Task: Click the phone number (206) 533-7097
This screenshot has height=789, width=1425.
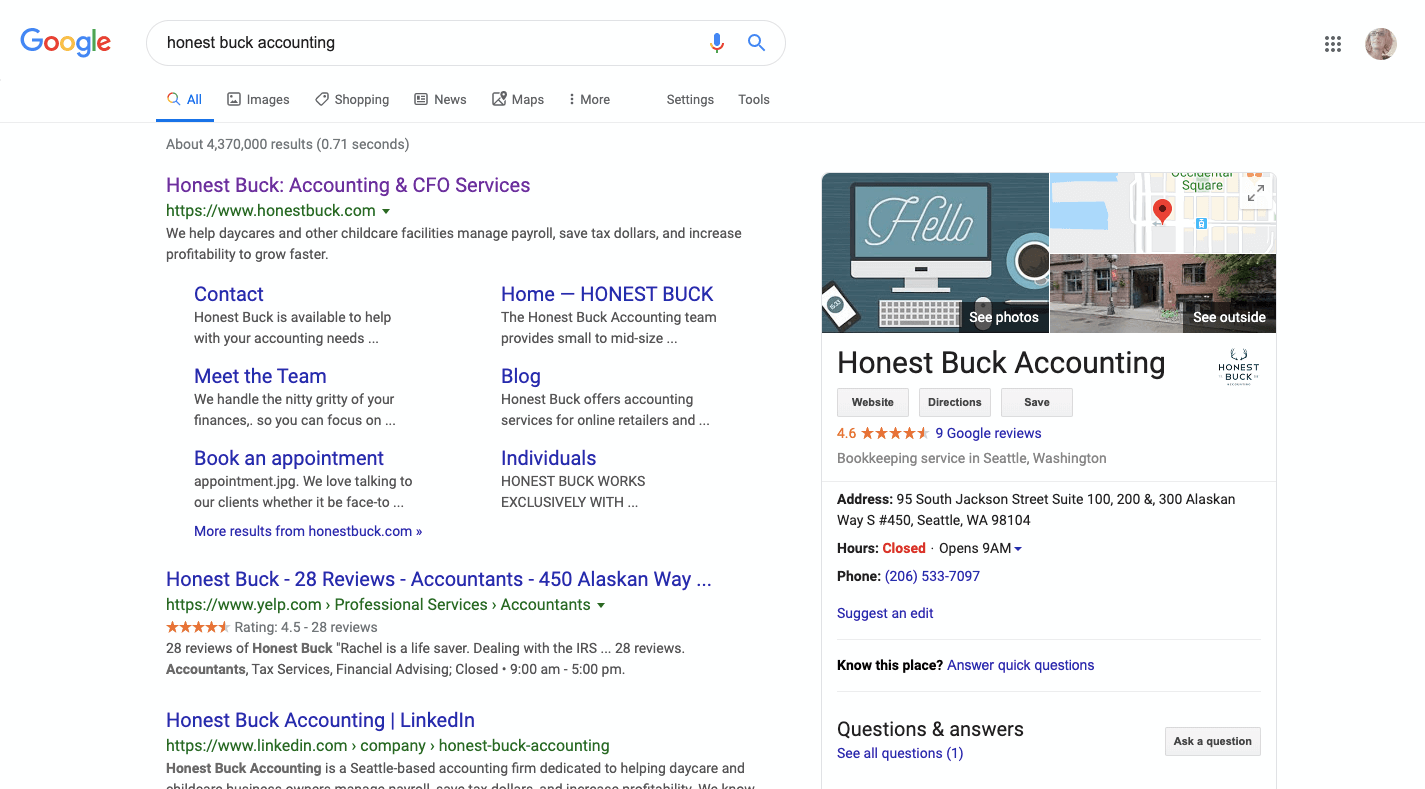Action: [932, 576]
